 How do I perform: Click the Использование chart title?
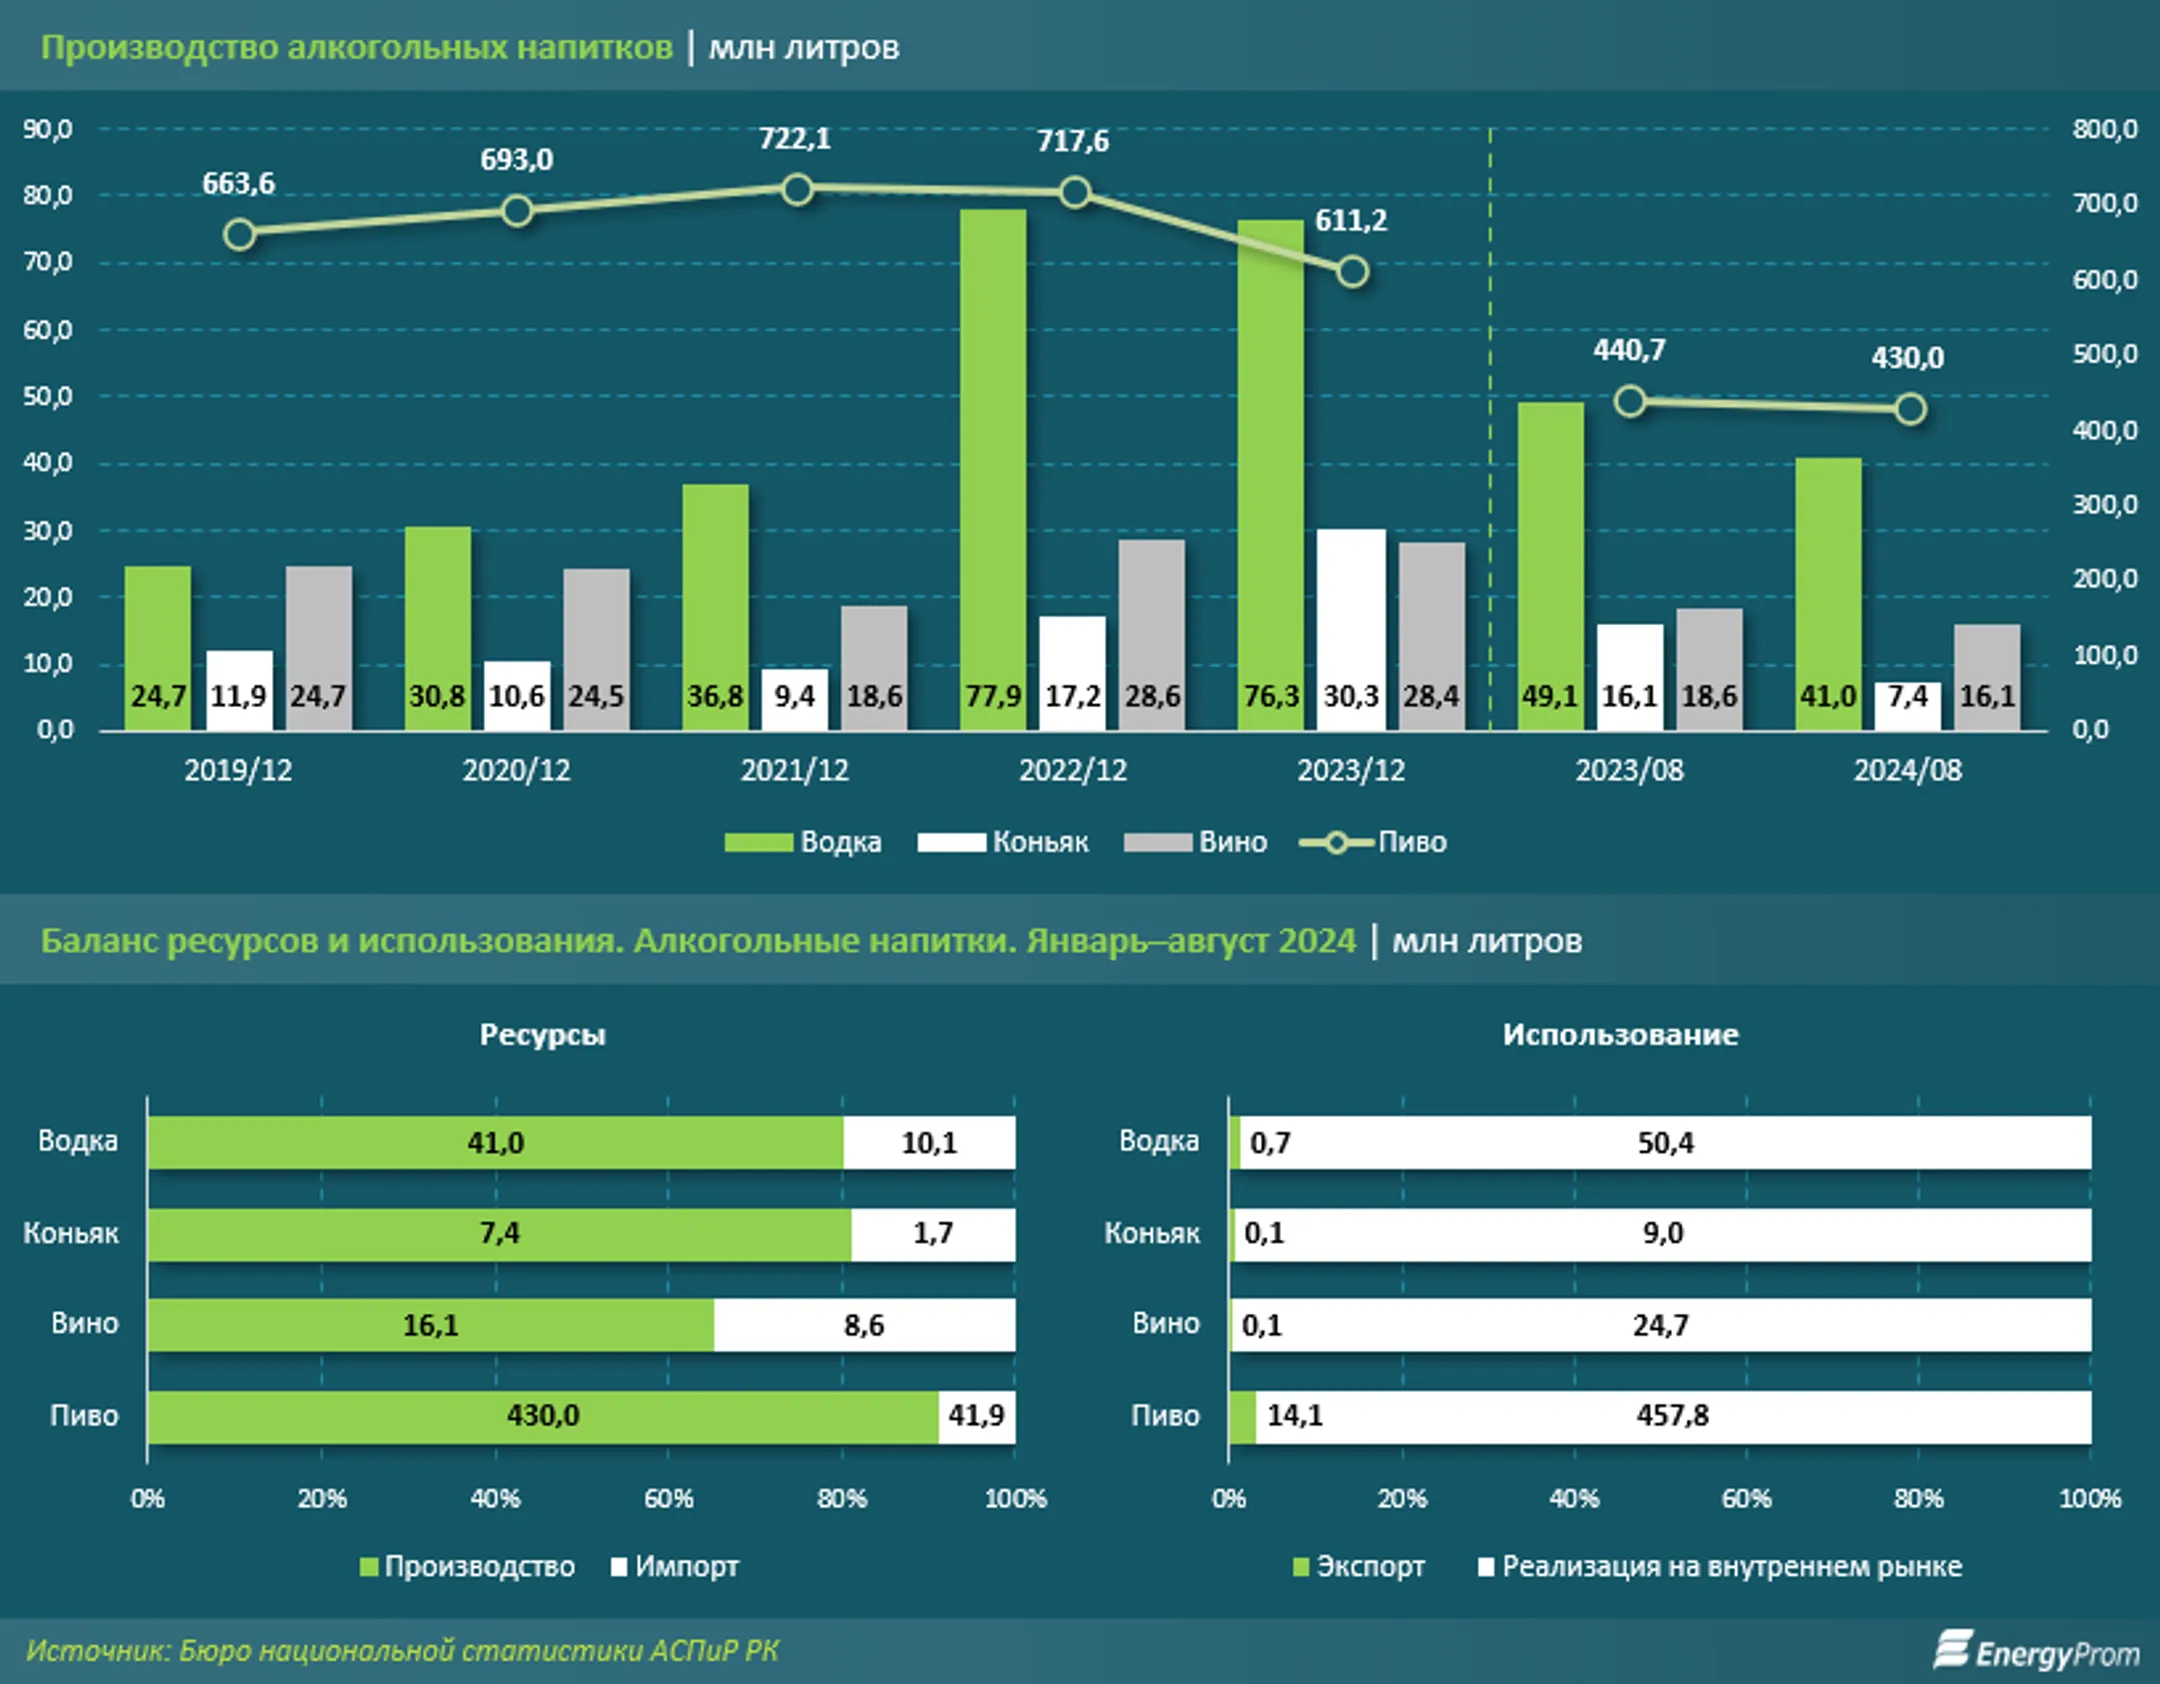tap(1620, 1034)
